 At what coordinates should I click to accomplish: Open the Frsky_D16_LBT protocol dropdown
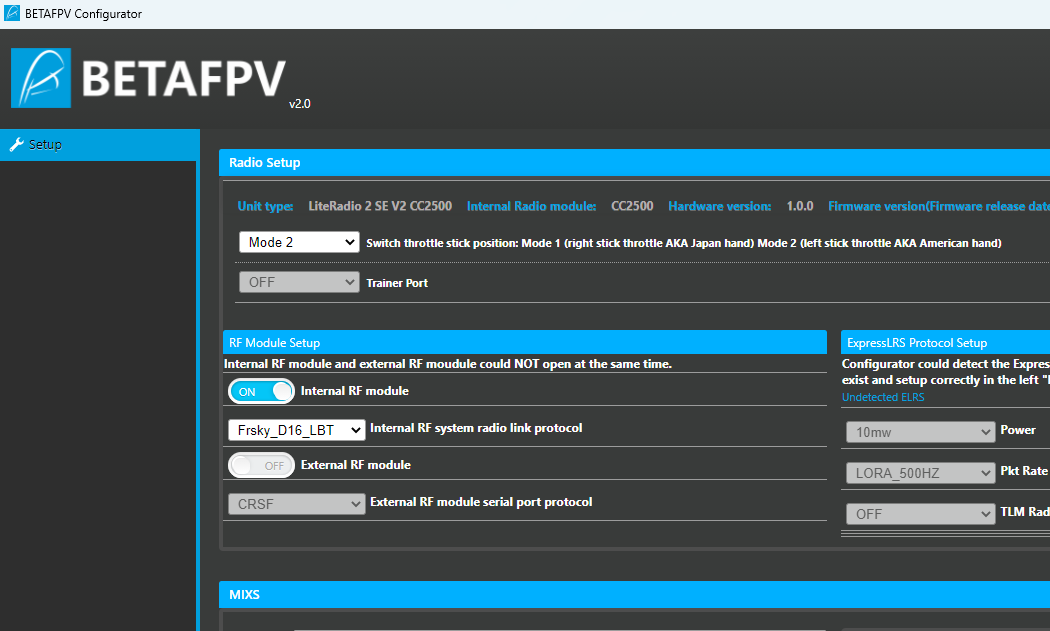point(296,430)
